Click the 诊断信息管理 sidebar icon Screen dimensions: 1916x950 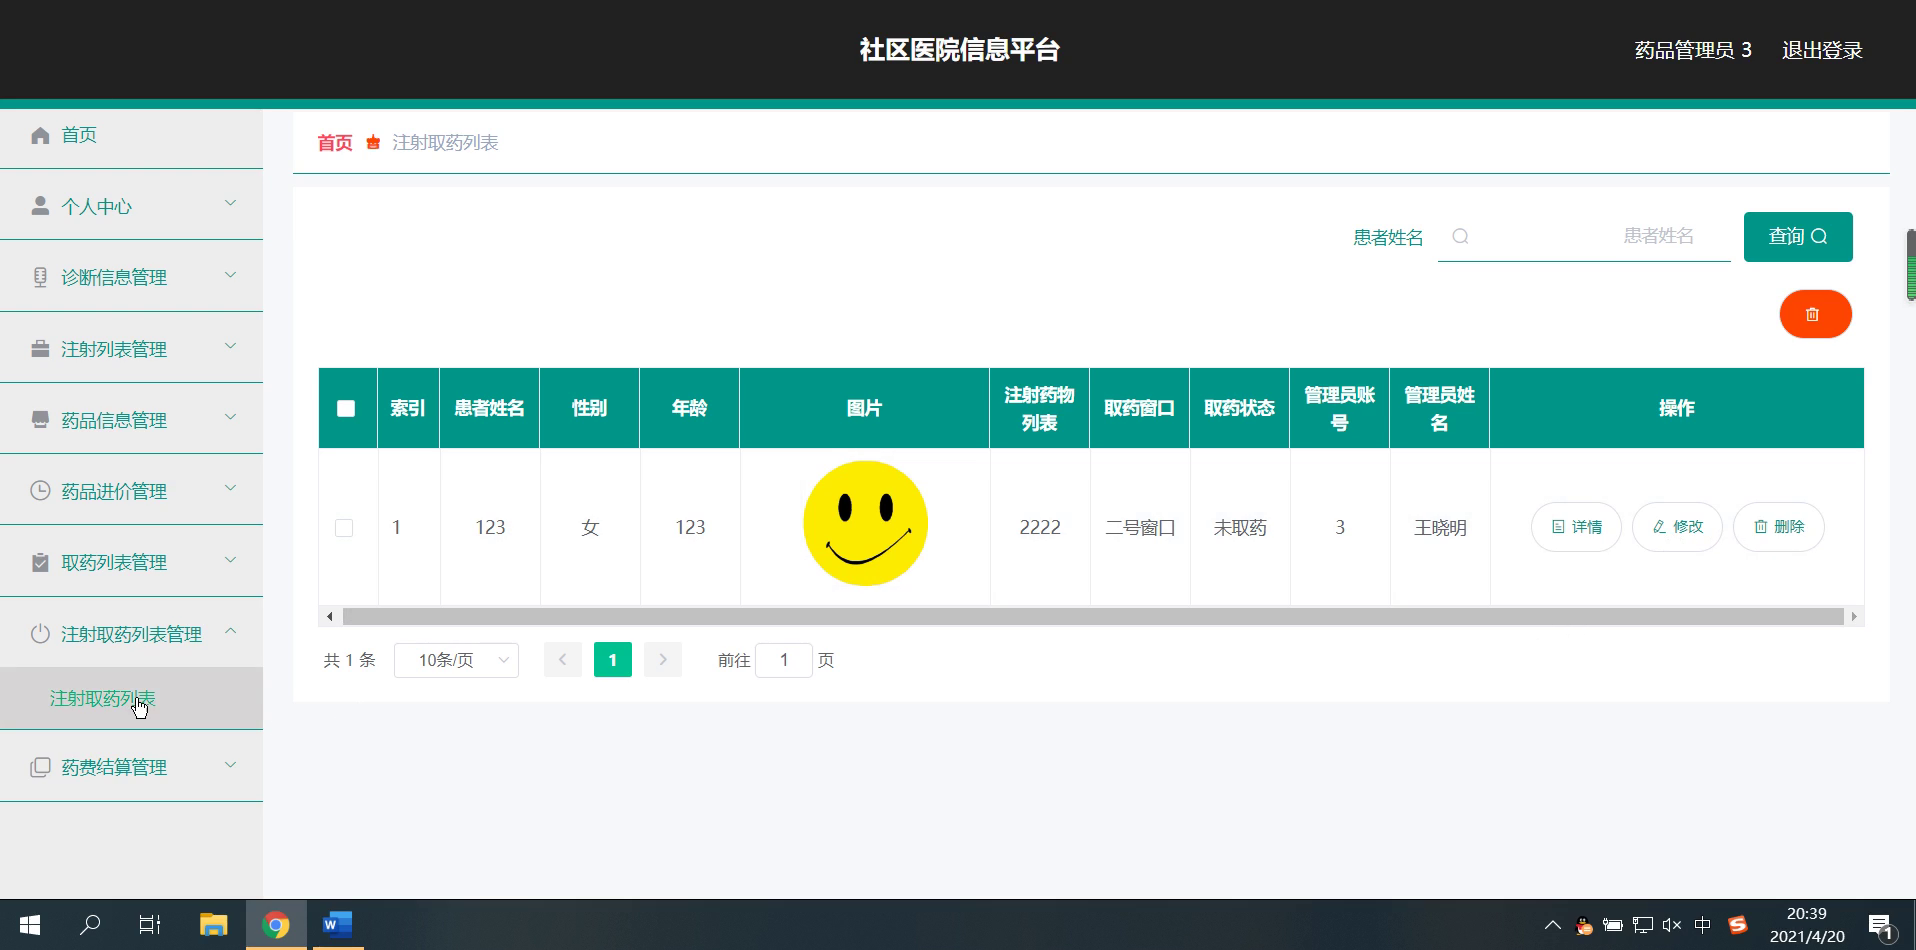click(x=40, y=277)
